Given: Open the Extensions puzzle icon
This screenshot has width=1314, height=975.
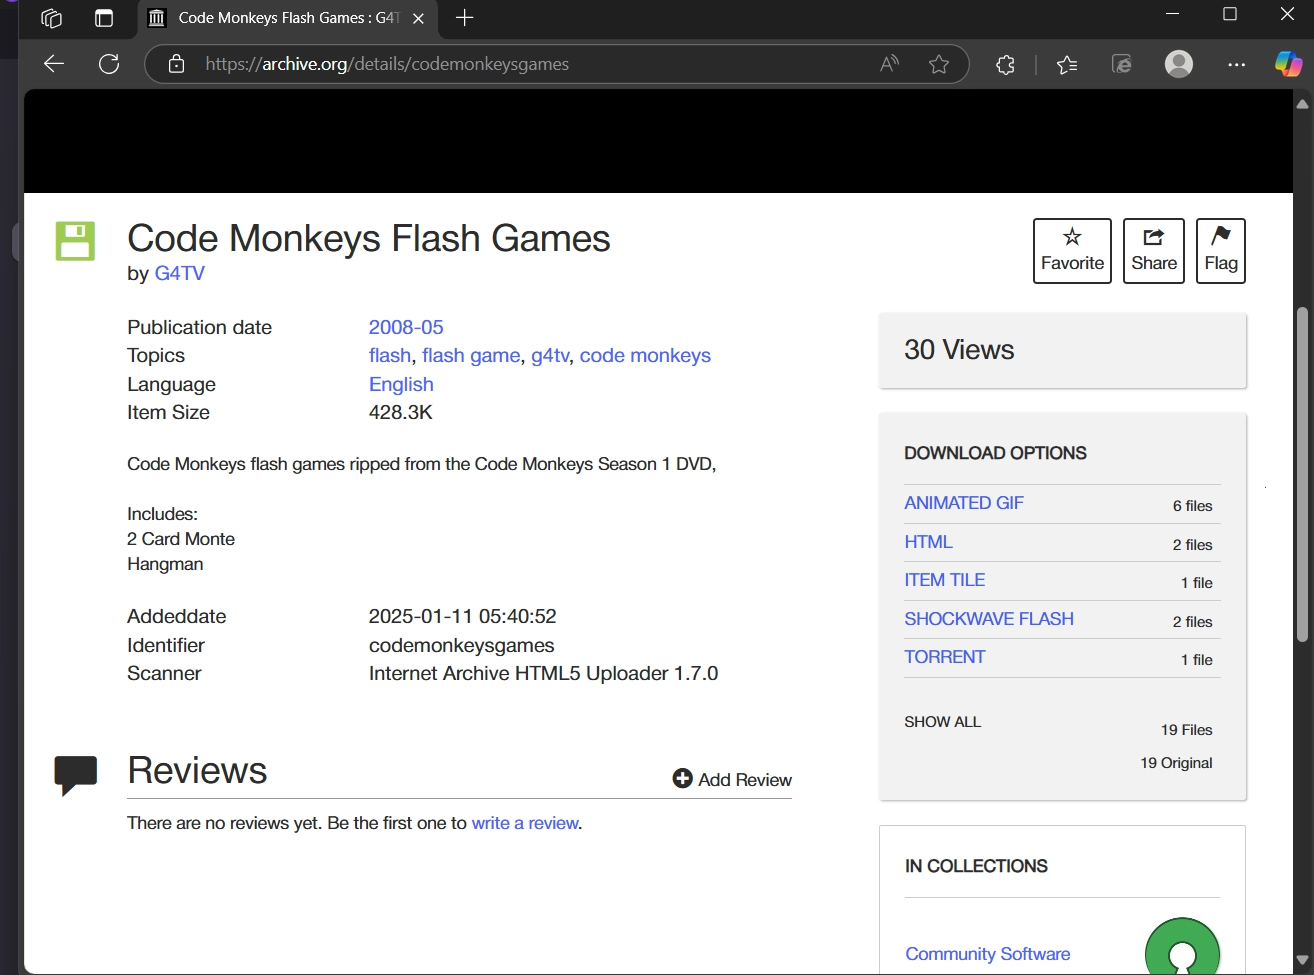Looking at the screenshot, I should tap(1005, 64).
